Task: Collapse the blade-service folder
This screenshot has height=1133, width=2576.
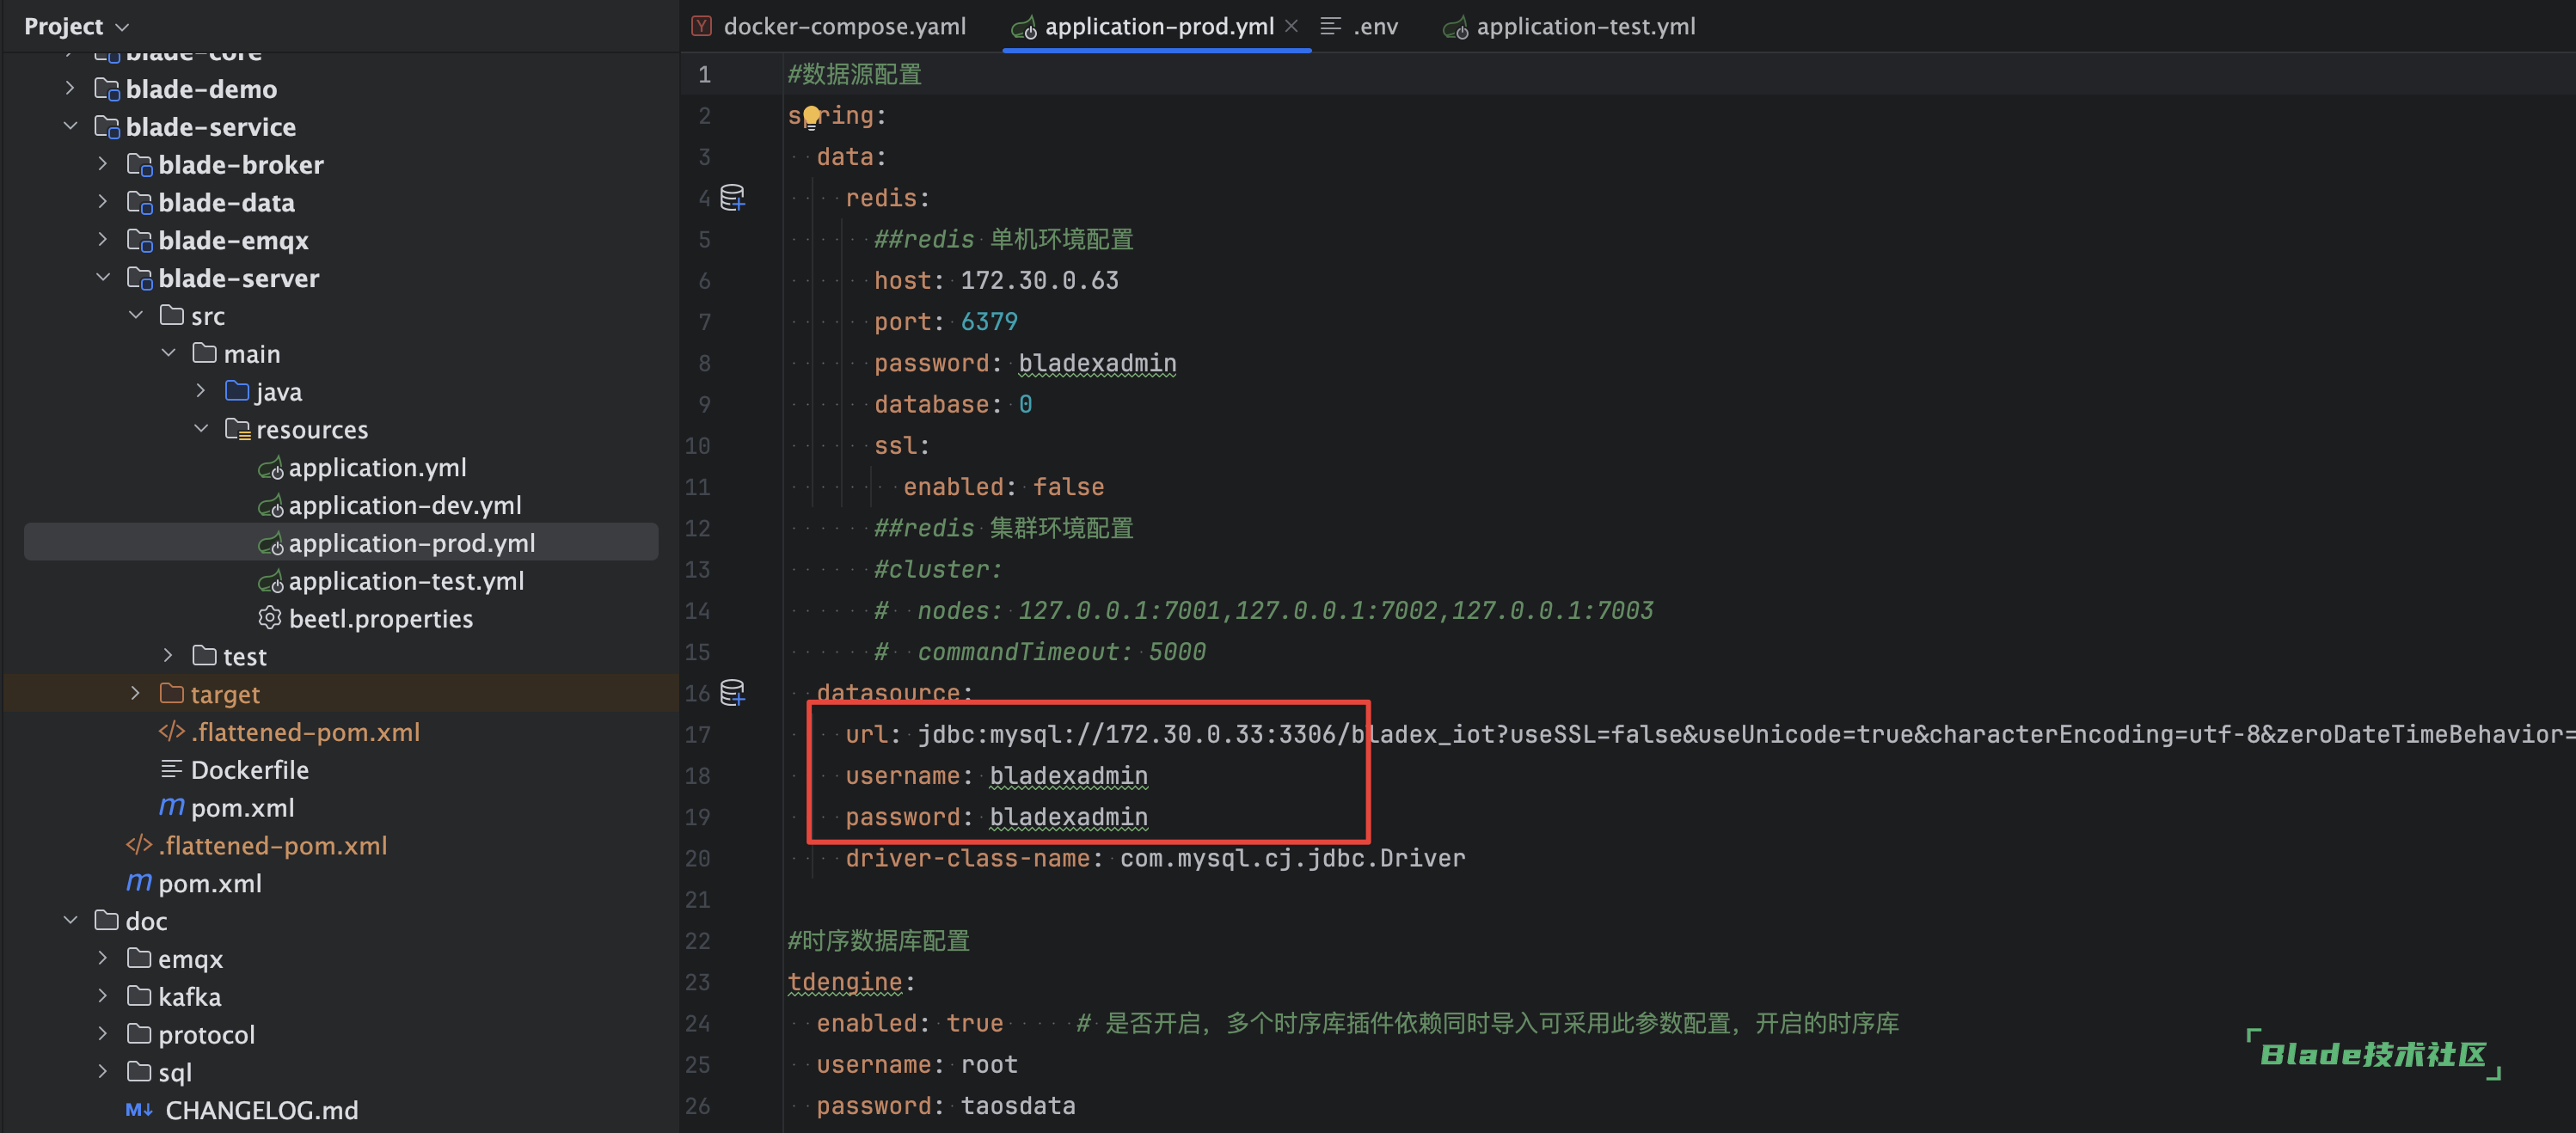Action: [70, 126]
